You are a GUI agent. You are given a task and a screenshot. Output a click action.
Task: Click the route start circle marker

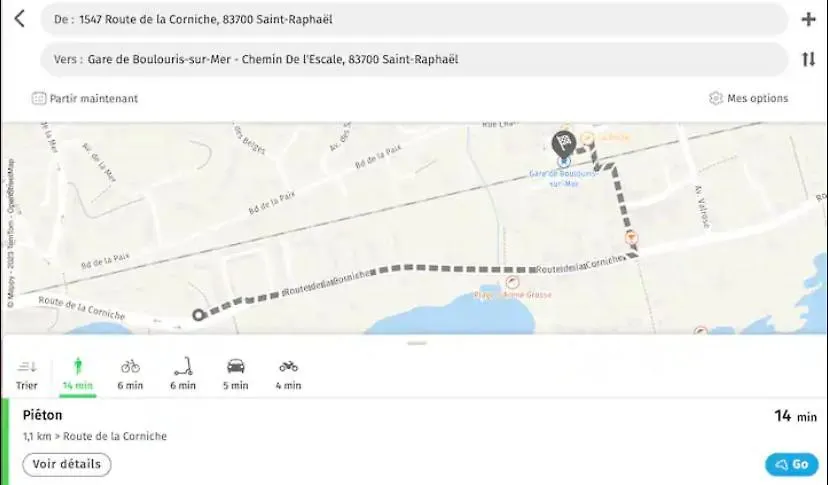tap(199, 315)
